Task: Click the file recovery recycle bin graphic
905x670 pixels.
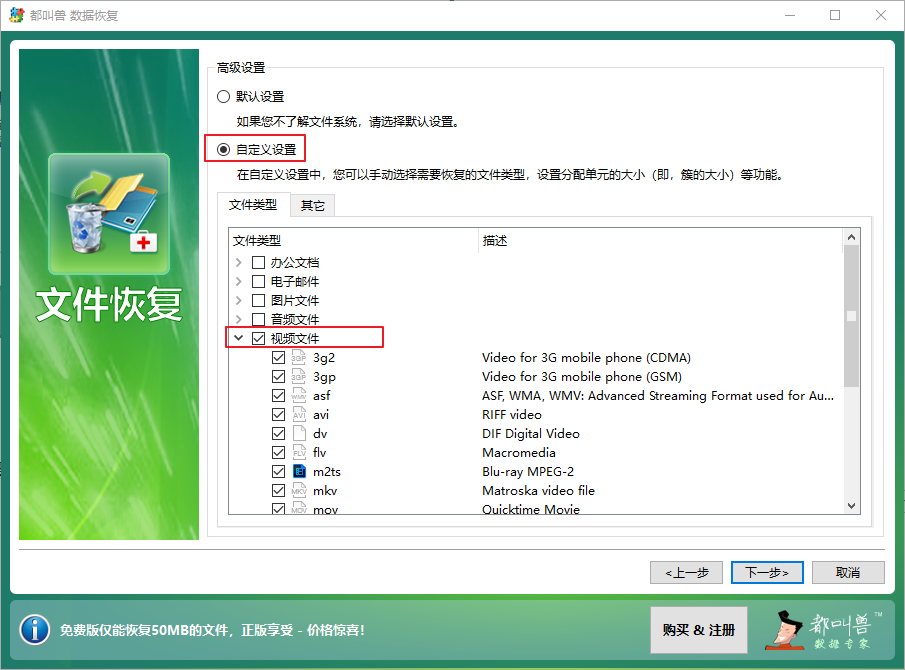Action: (109, 214)
